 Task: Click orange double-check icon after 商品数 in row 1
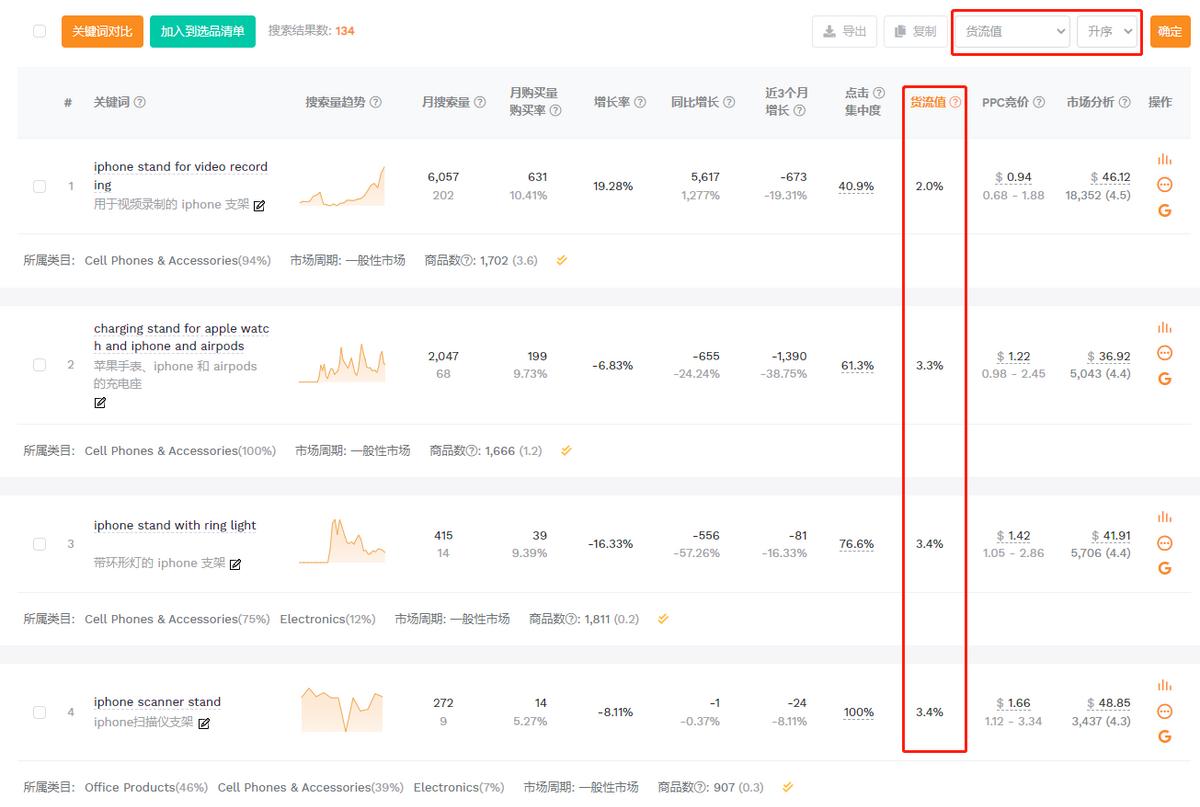tap(561, 260)
